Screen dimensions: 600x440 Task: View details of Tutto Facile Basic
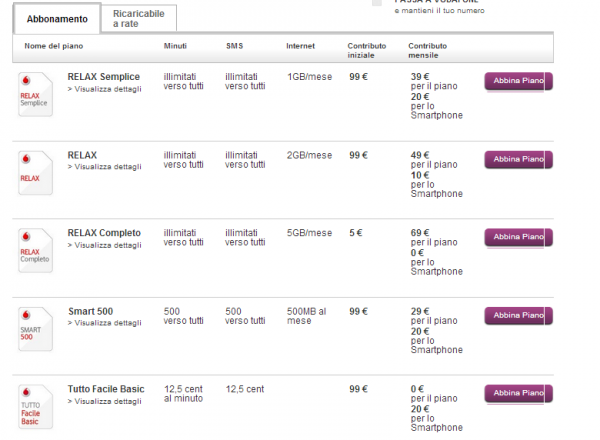click(104, 401)
